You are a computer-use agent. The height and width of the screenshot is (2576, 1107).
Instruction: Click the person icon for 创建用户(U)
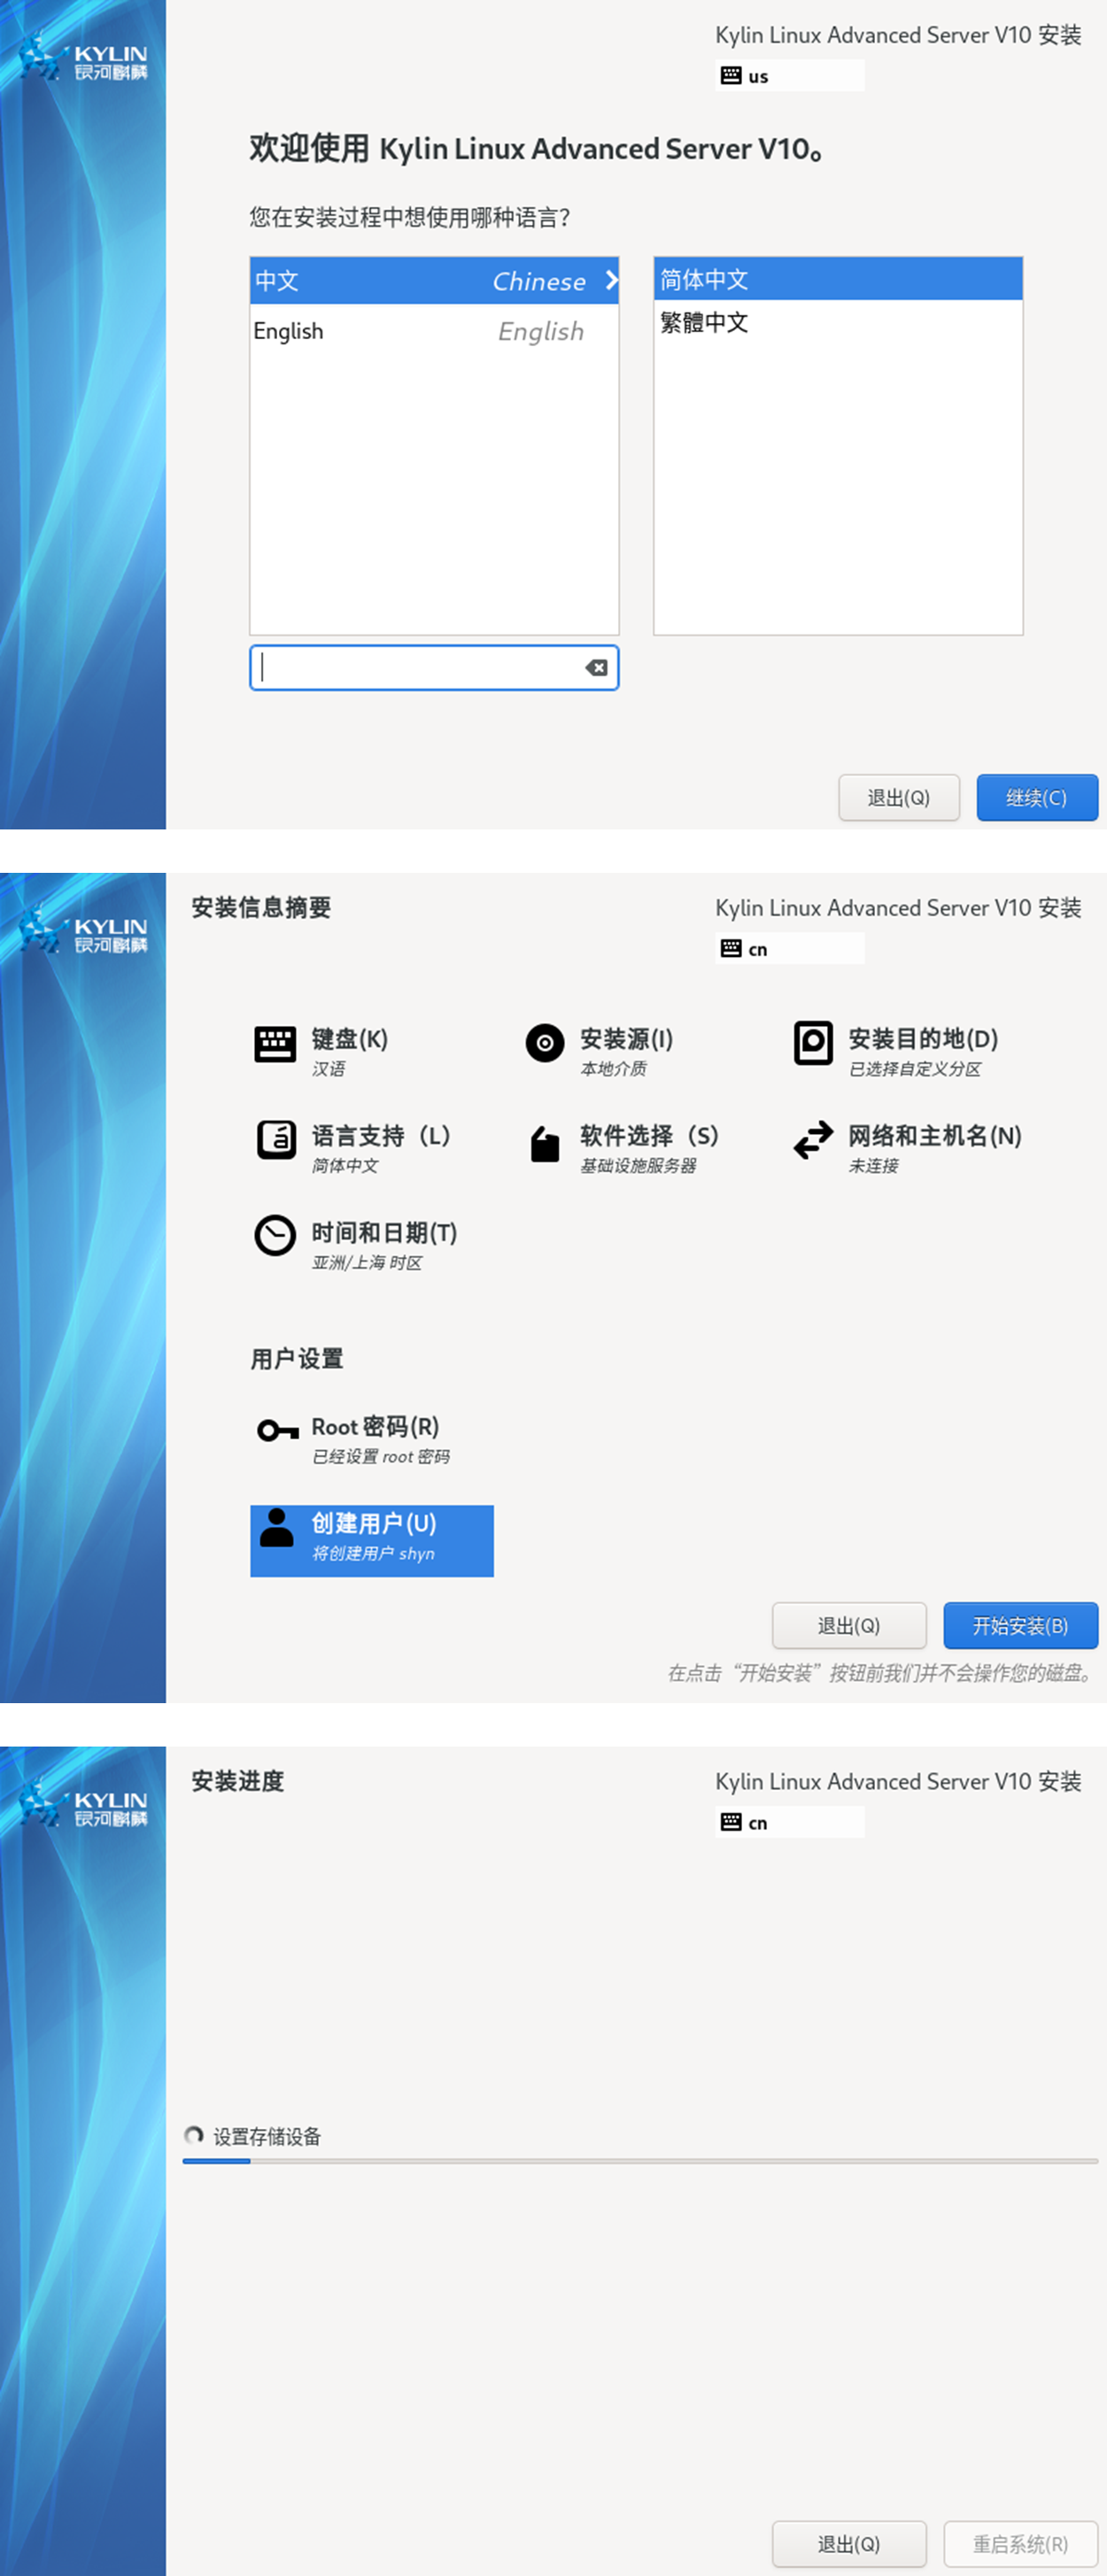[276, 1527]
